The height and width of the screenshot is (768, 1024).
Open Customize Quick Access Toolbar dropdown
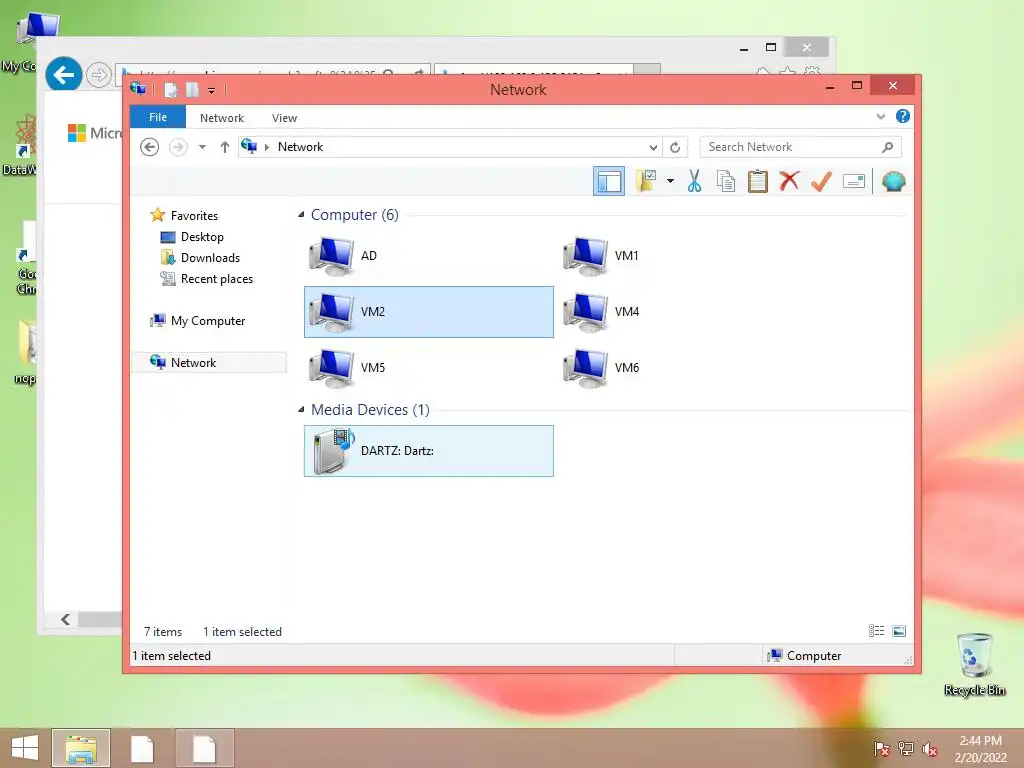click(x=212, y=90)
